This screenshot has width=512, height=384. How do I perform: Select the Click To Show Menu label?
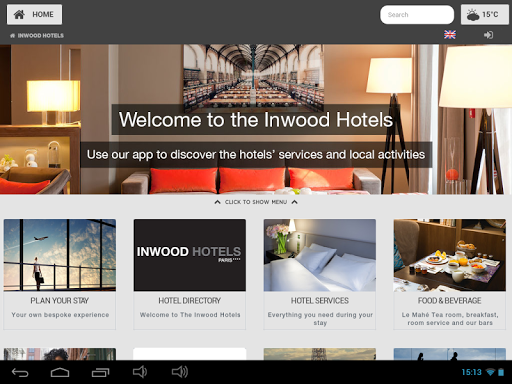(256, 202)
